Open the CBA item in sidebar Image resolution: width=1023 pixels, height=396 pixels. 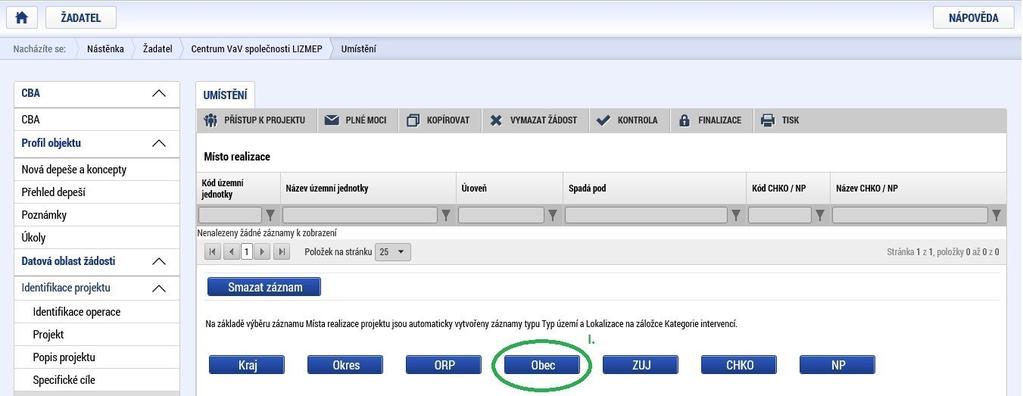pos(96,119)
